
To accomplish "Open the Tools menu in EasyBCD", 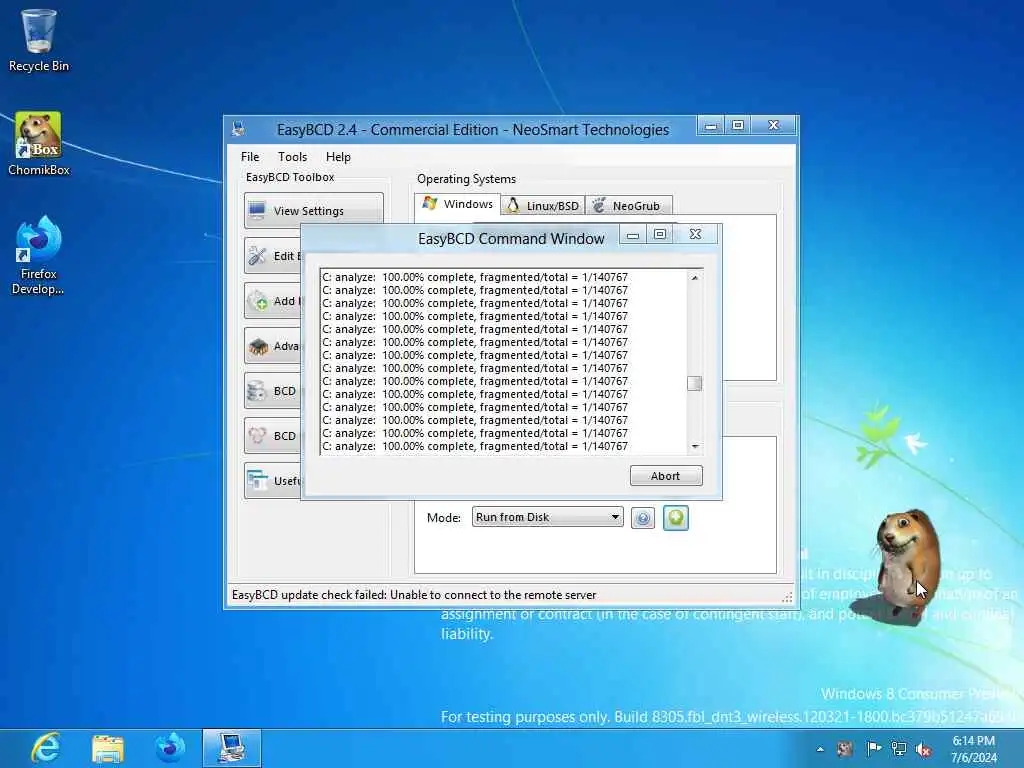I will pos(292,157).
